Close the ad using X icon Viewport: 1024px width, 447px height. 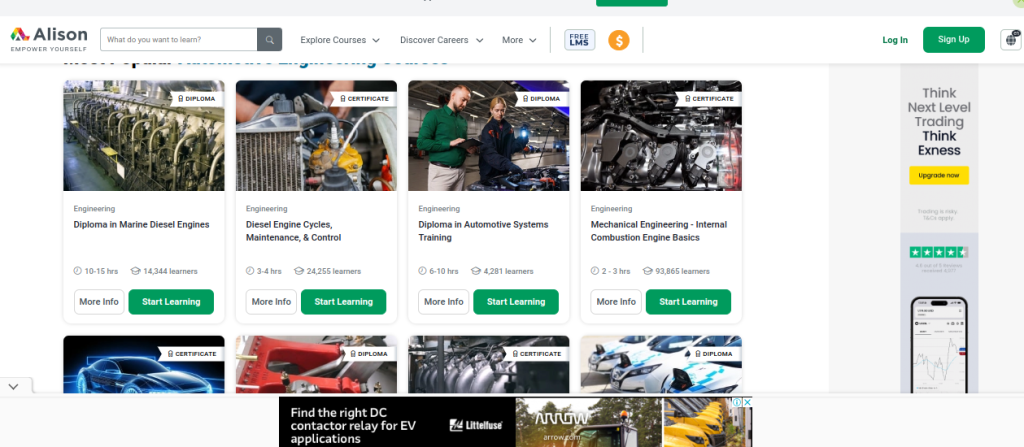tap(747, 402)
